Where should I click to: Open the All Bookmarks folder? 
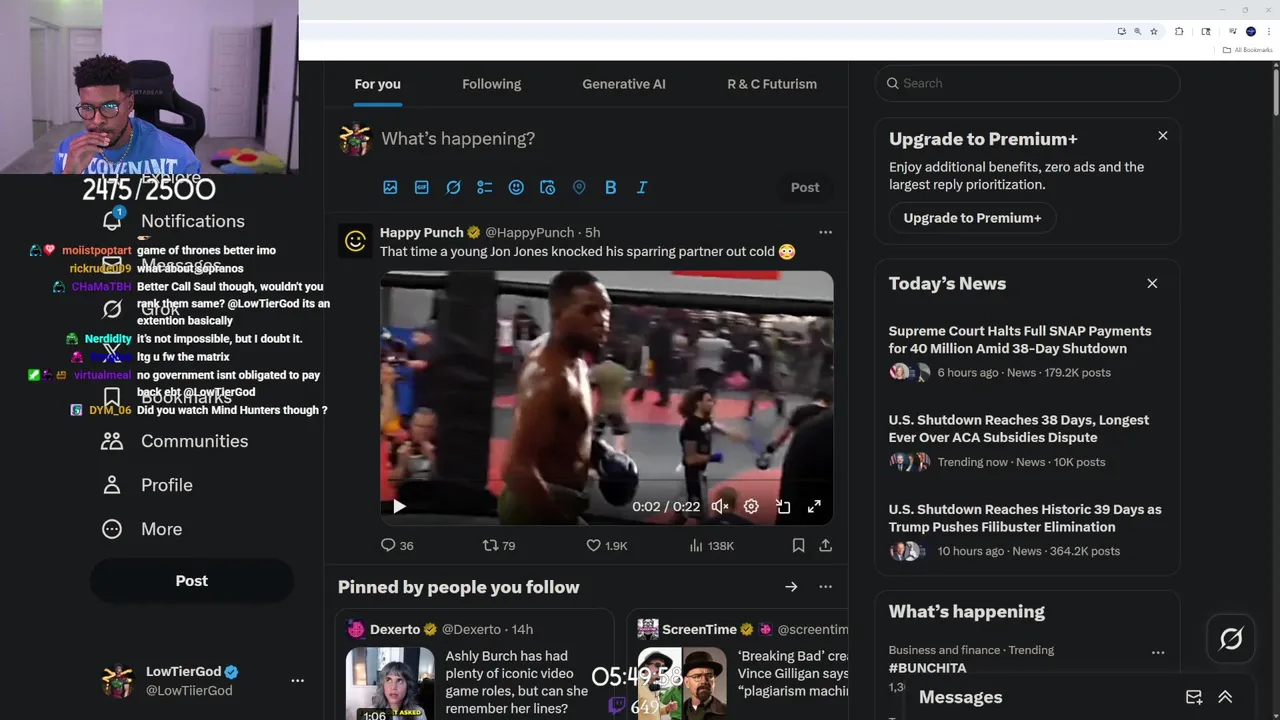(1247, 50)
